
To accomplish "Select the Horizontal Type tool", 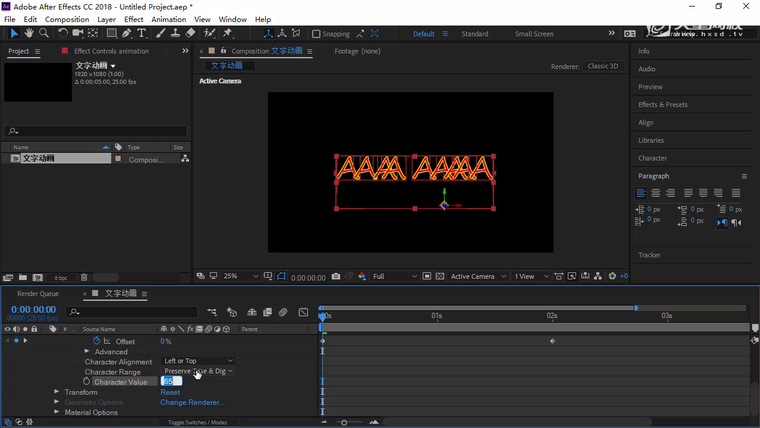I will tap(144, 33).
